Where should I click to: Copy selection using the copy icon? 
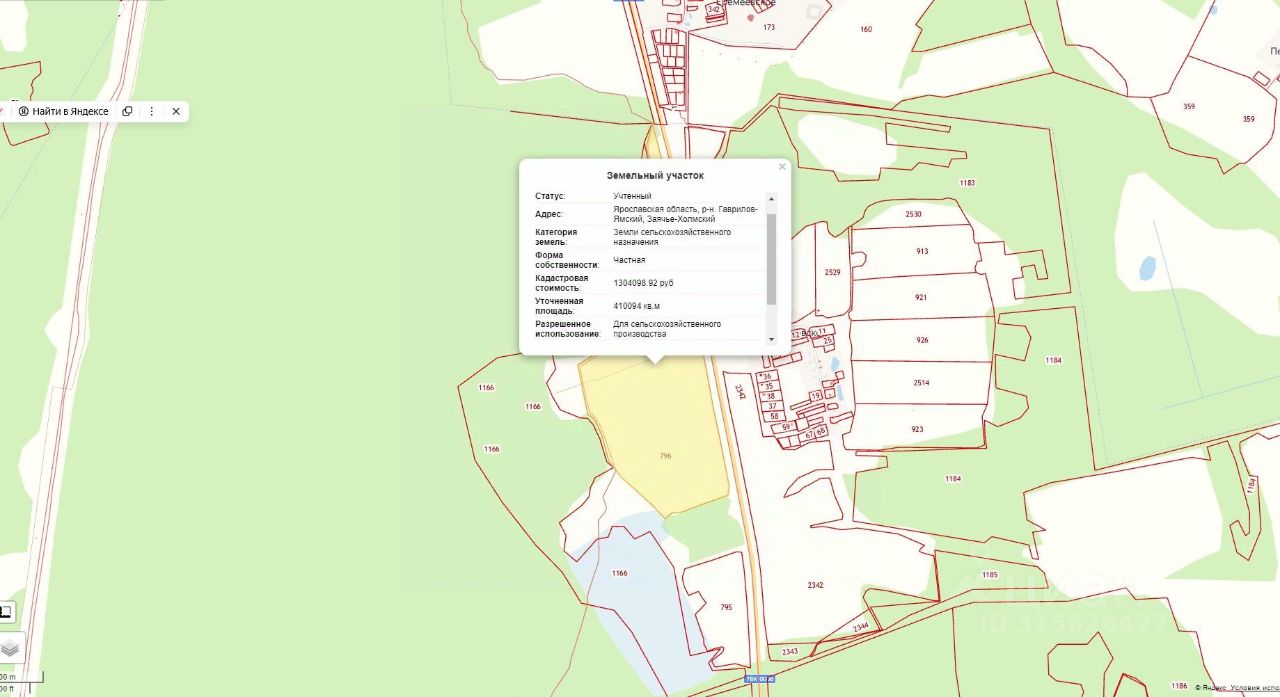pyautogui.click(x=127, y=111)
